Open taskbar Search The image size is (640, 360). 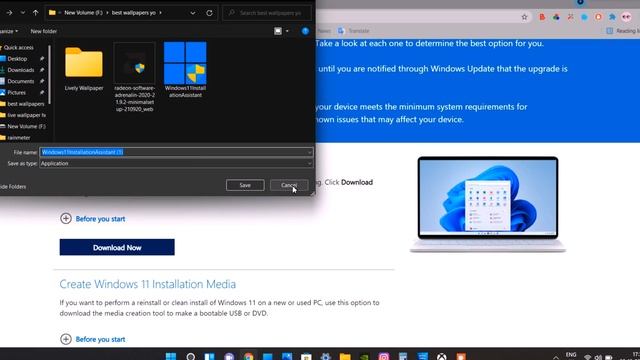coord(190,356)
